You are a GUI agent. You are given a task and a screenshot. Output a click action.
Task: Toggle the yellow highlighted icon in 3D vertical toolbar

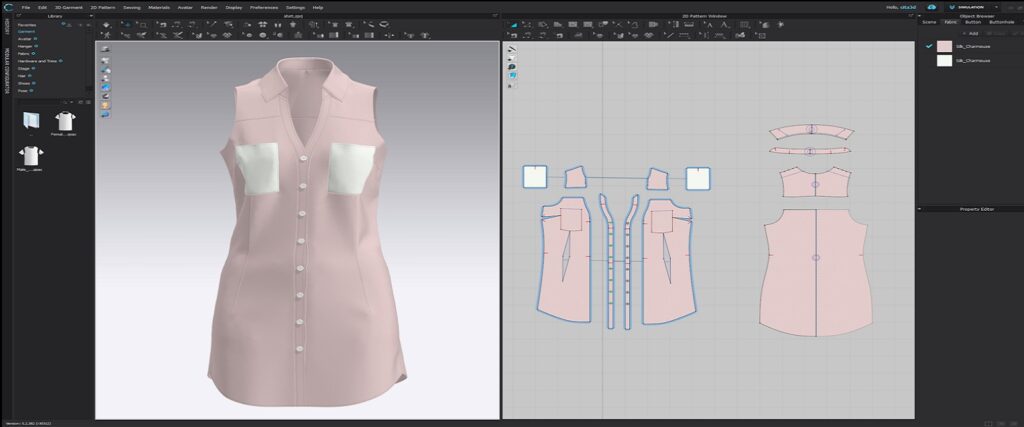pos(105,105)
